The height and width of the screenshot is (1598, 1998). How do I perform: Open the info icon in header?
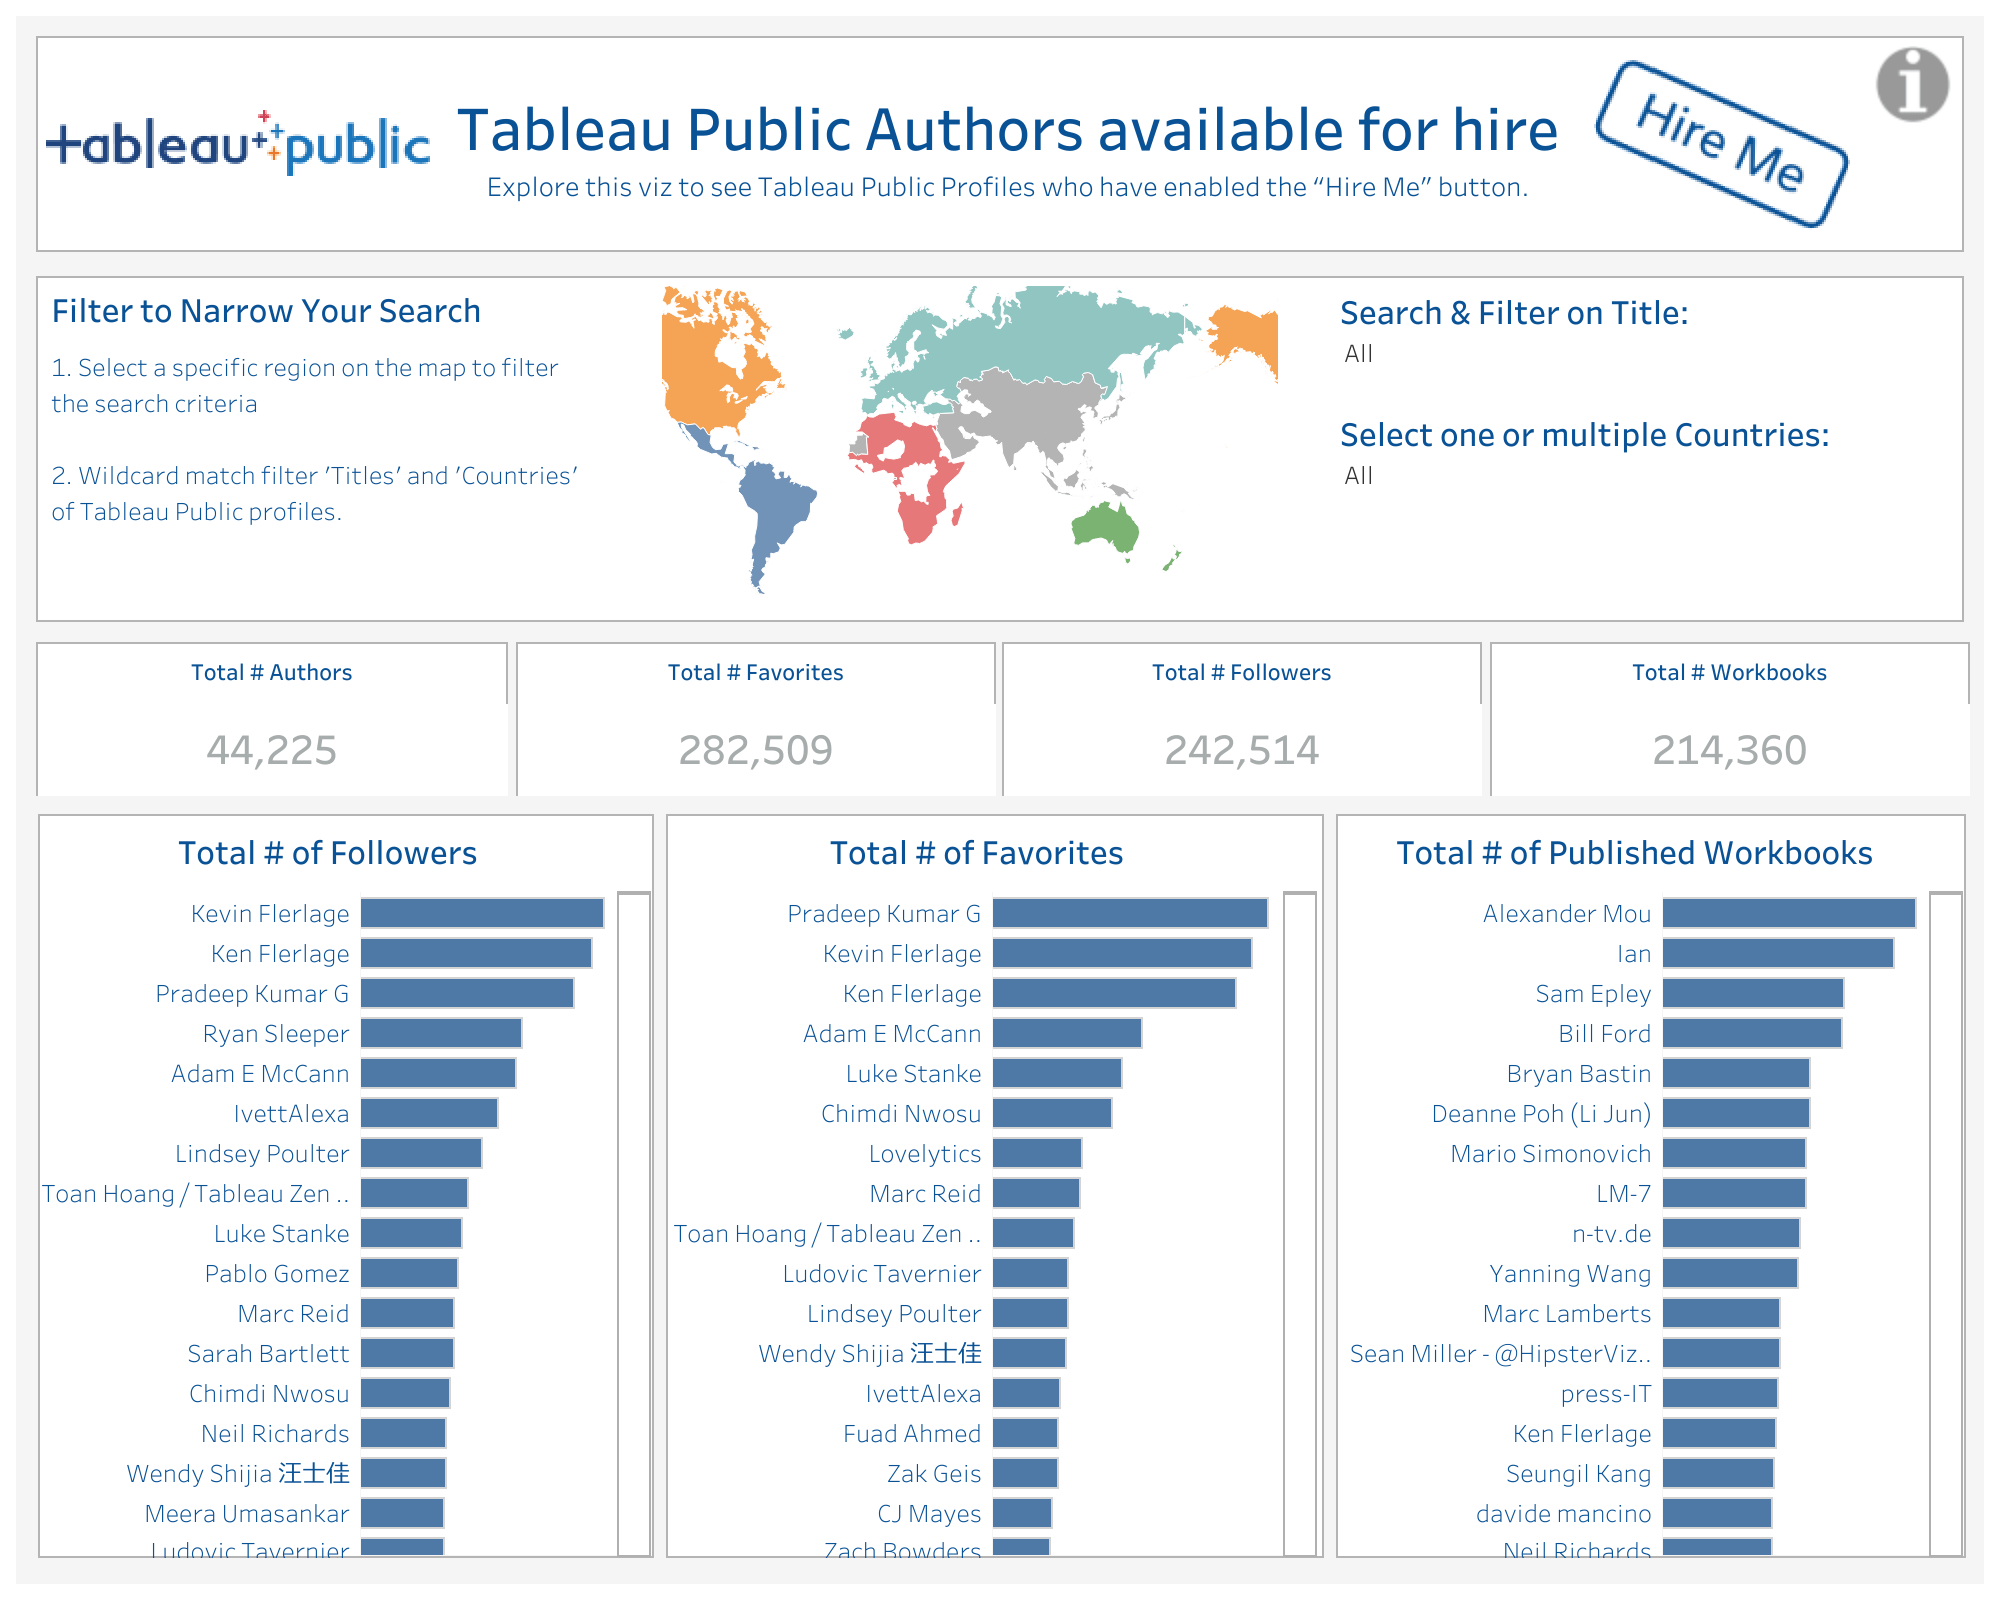(1911, 85)
